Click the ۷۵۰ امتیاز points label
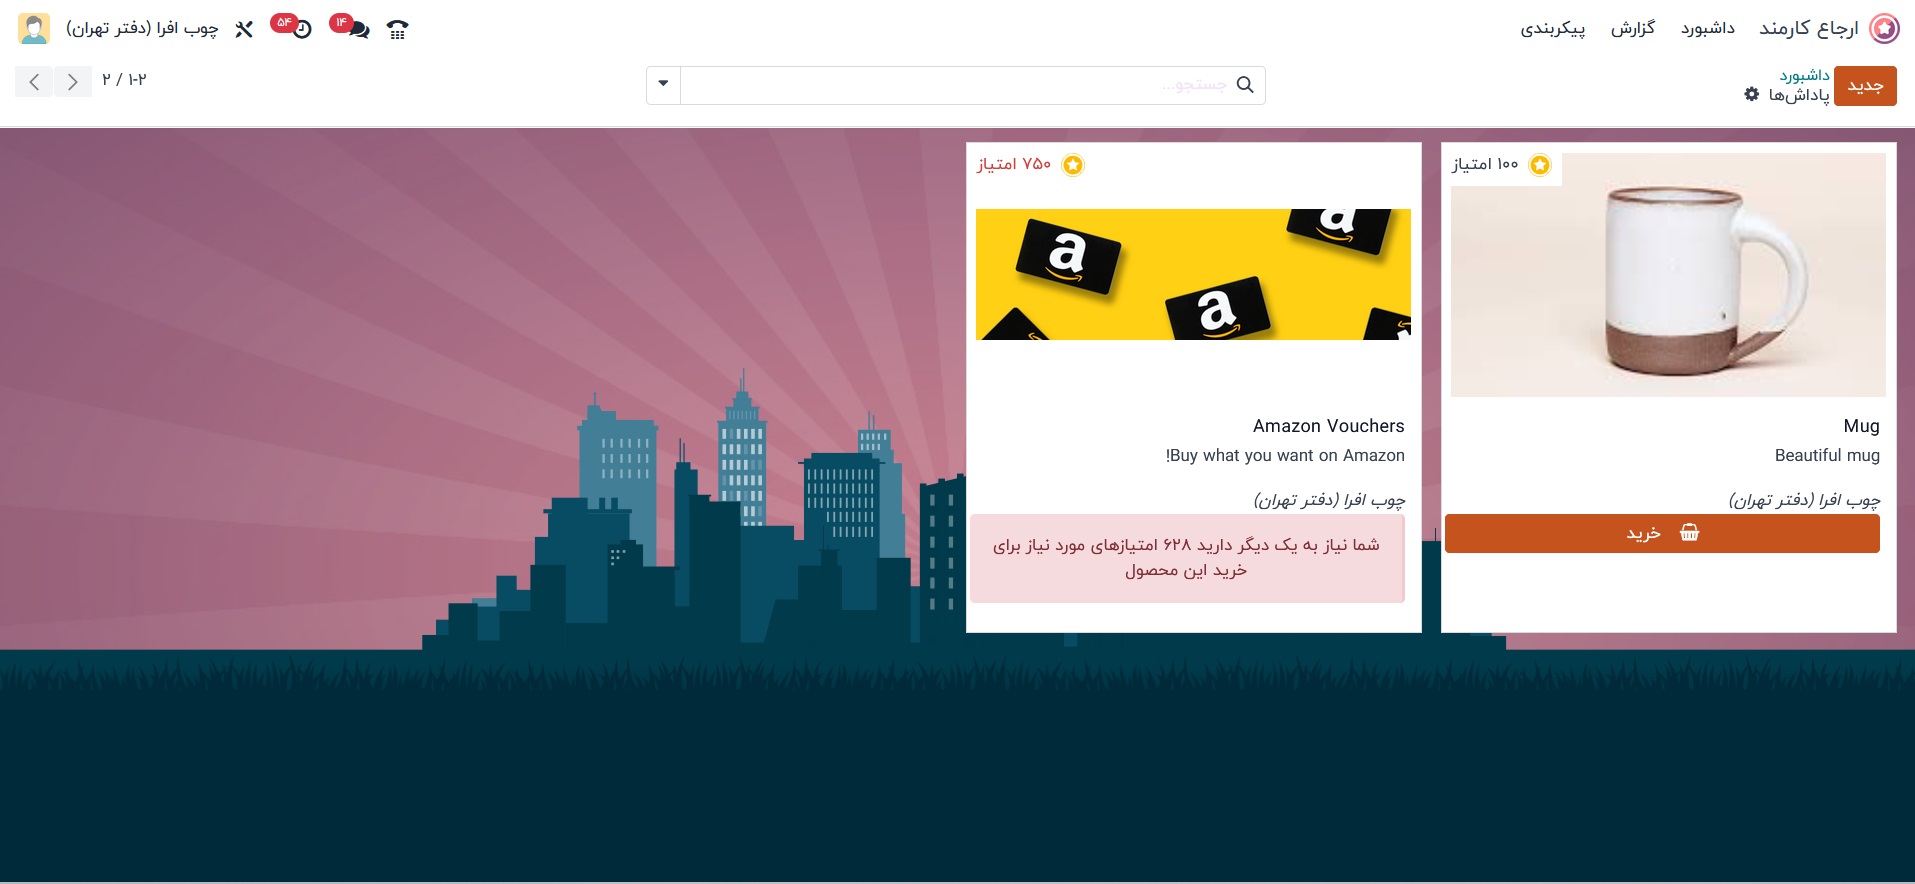Screen dimensions: 1915x884 (1014, 164)
